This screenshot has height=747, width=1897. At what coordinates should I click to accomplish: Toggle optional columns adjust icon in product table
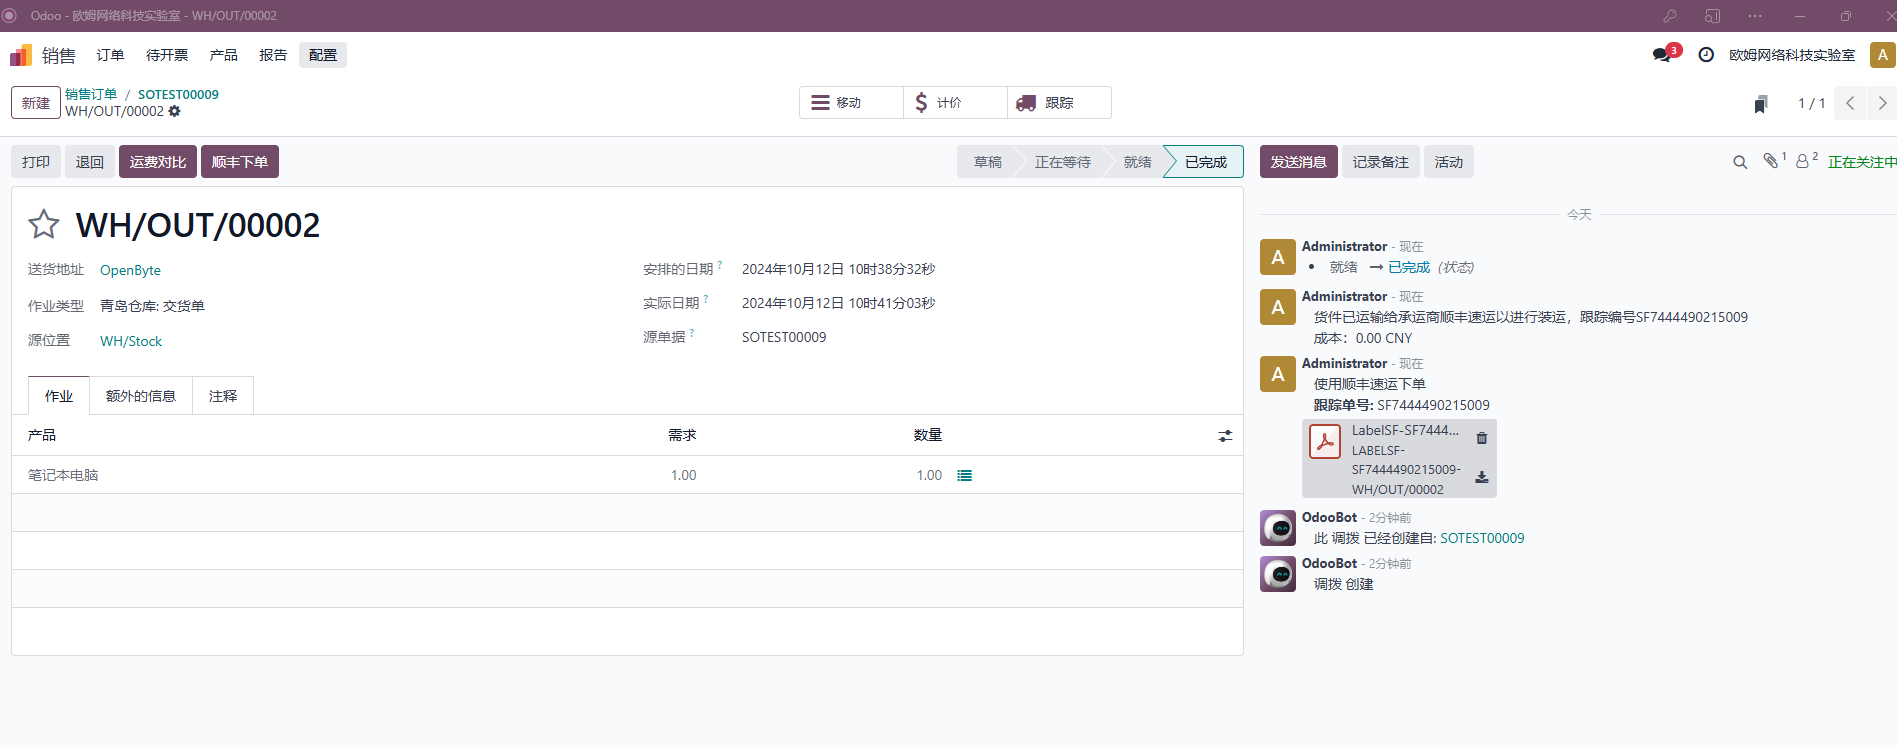point(1225,436)
